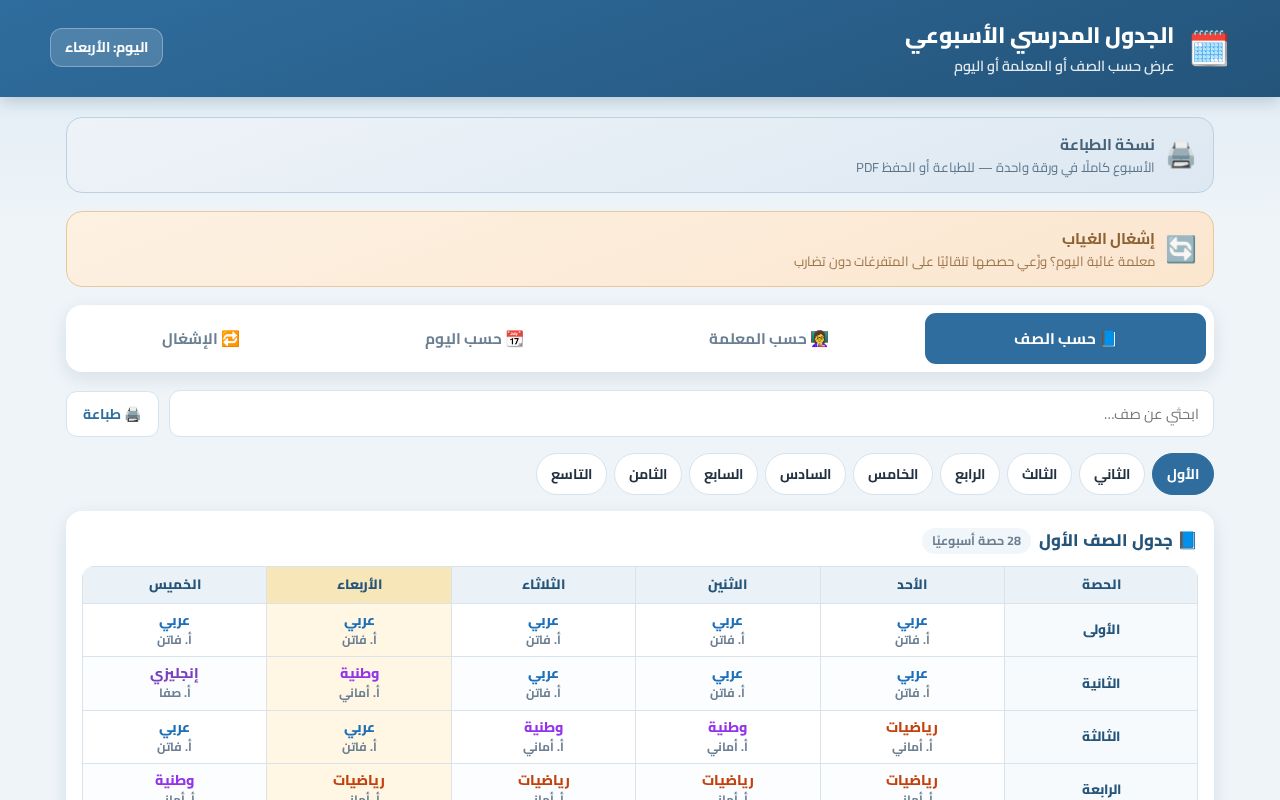Choose the الثامن grade chip
The image size is (1280, 800).
(x=648, y=474)
